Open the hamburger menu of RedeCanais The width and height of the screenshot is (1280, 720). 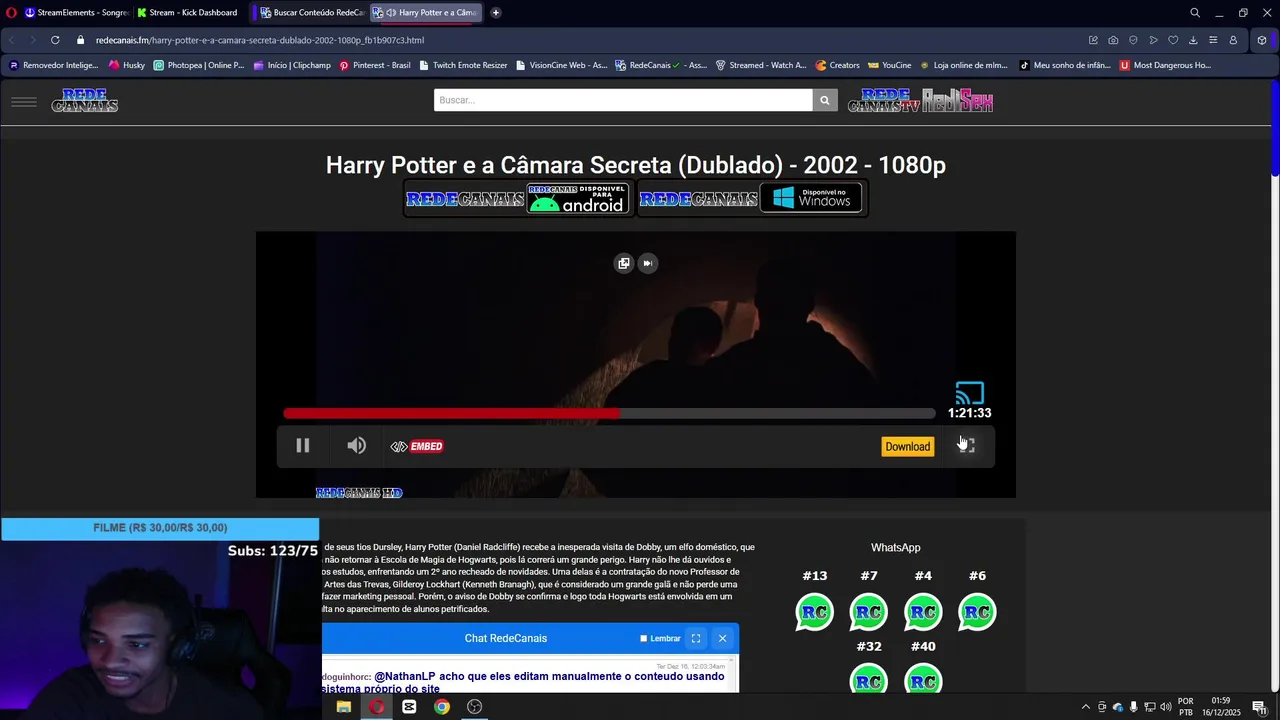[x=24, y=101]
